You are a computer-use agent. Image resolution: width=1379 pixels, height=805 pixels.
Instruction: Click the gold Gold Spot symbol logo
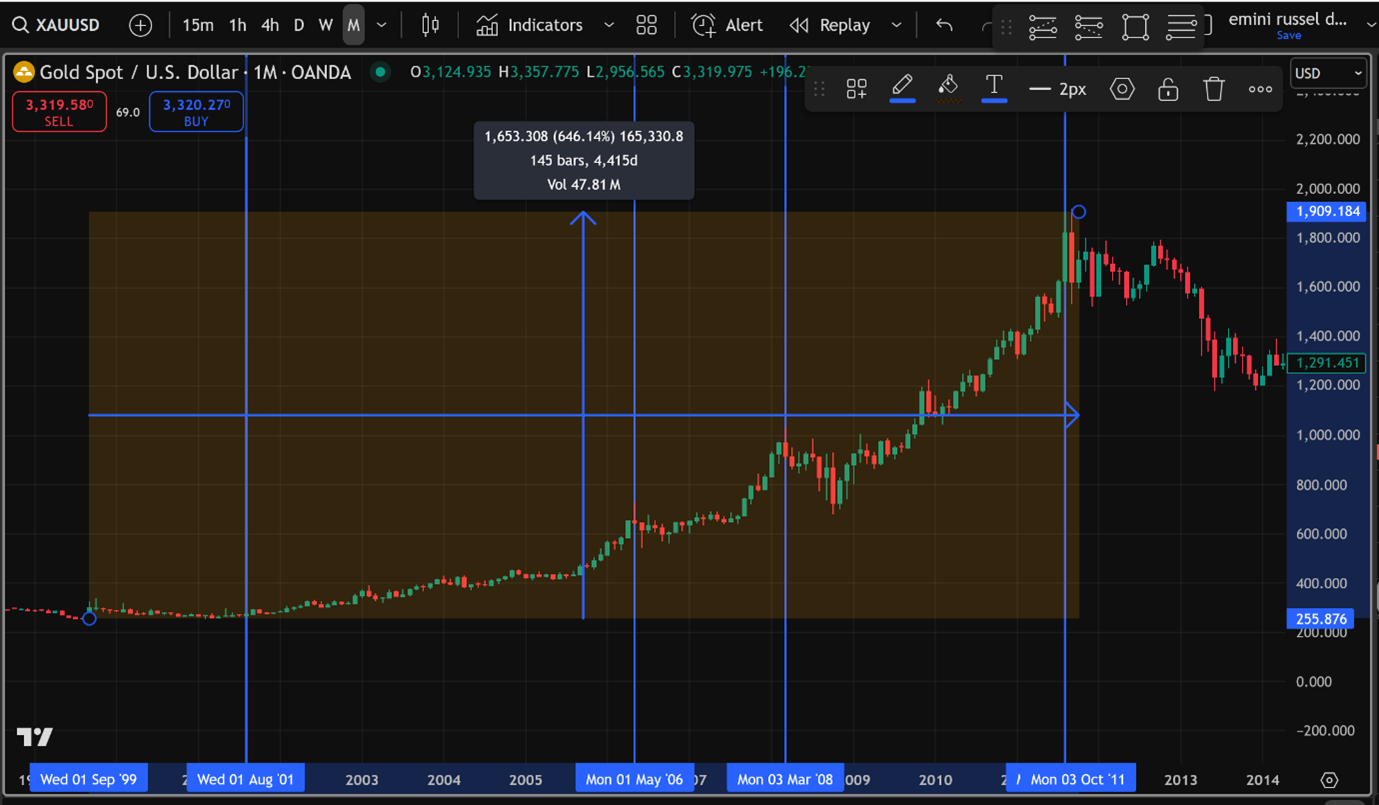click(x=23, y=72)
